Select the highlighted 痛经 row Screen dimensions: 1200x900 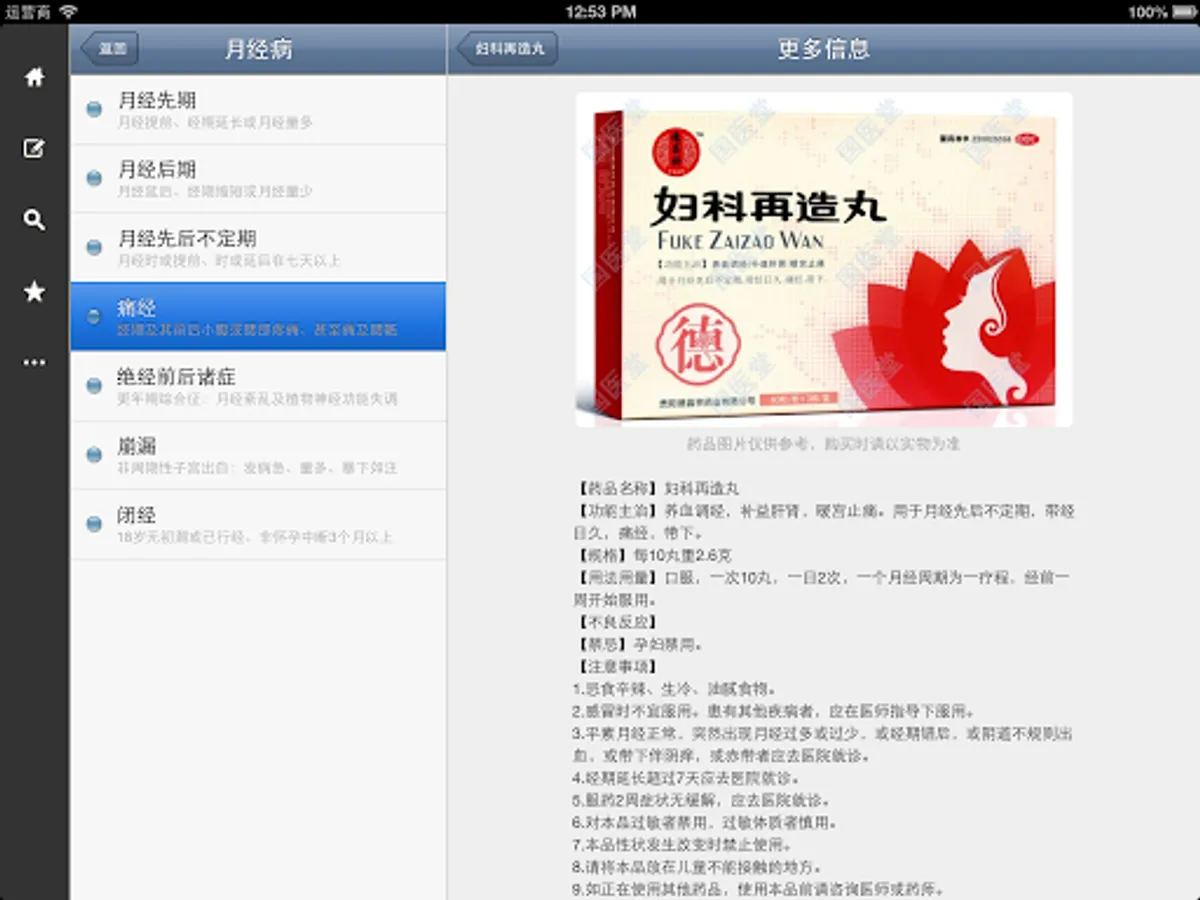(x=258, y=316)
